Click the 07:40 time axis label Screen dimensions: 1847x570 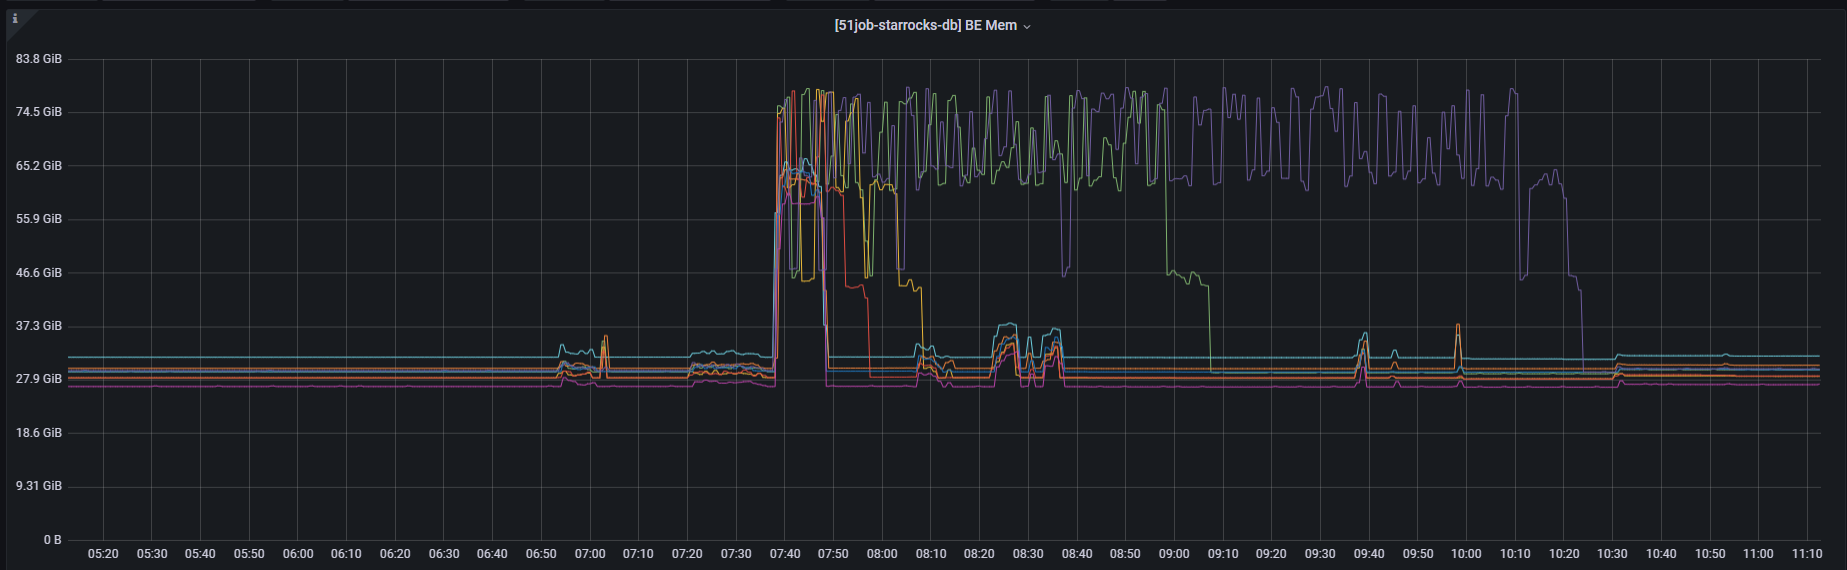point(785,554)
